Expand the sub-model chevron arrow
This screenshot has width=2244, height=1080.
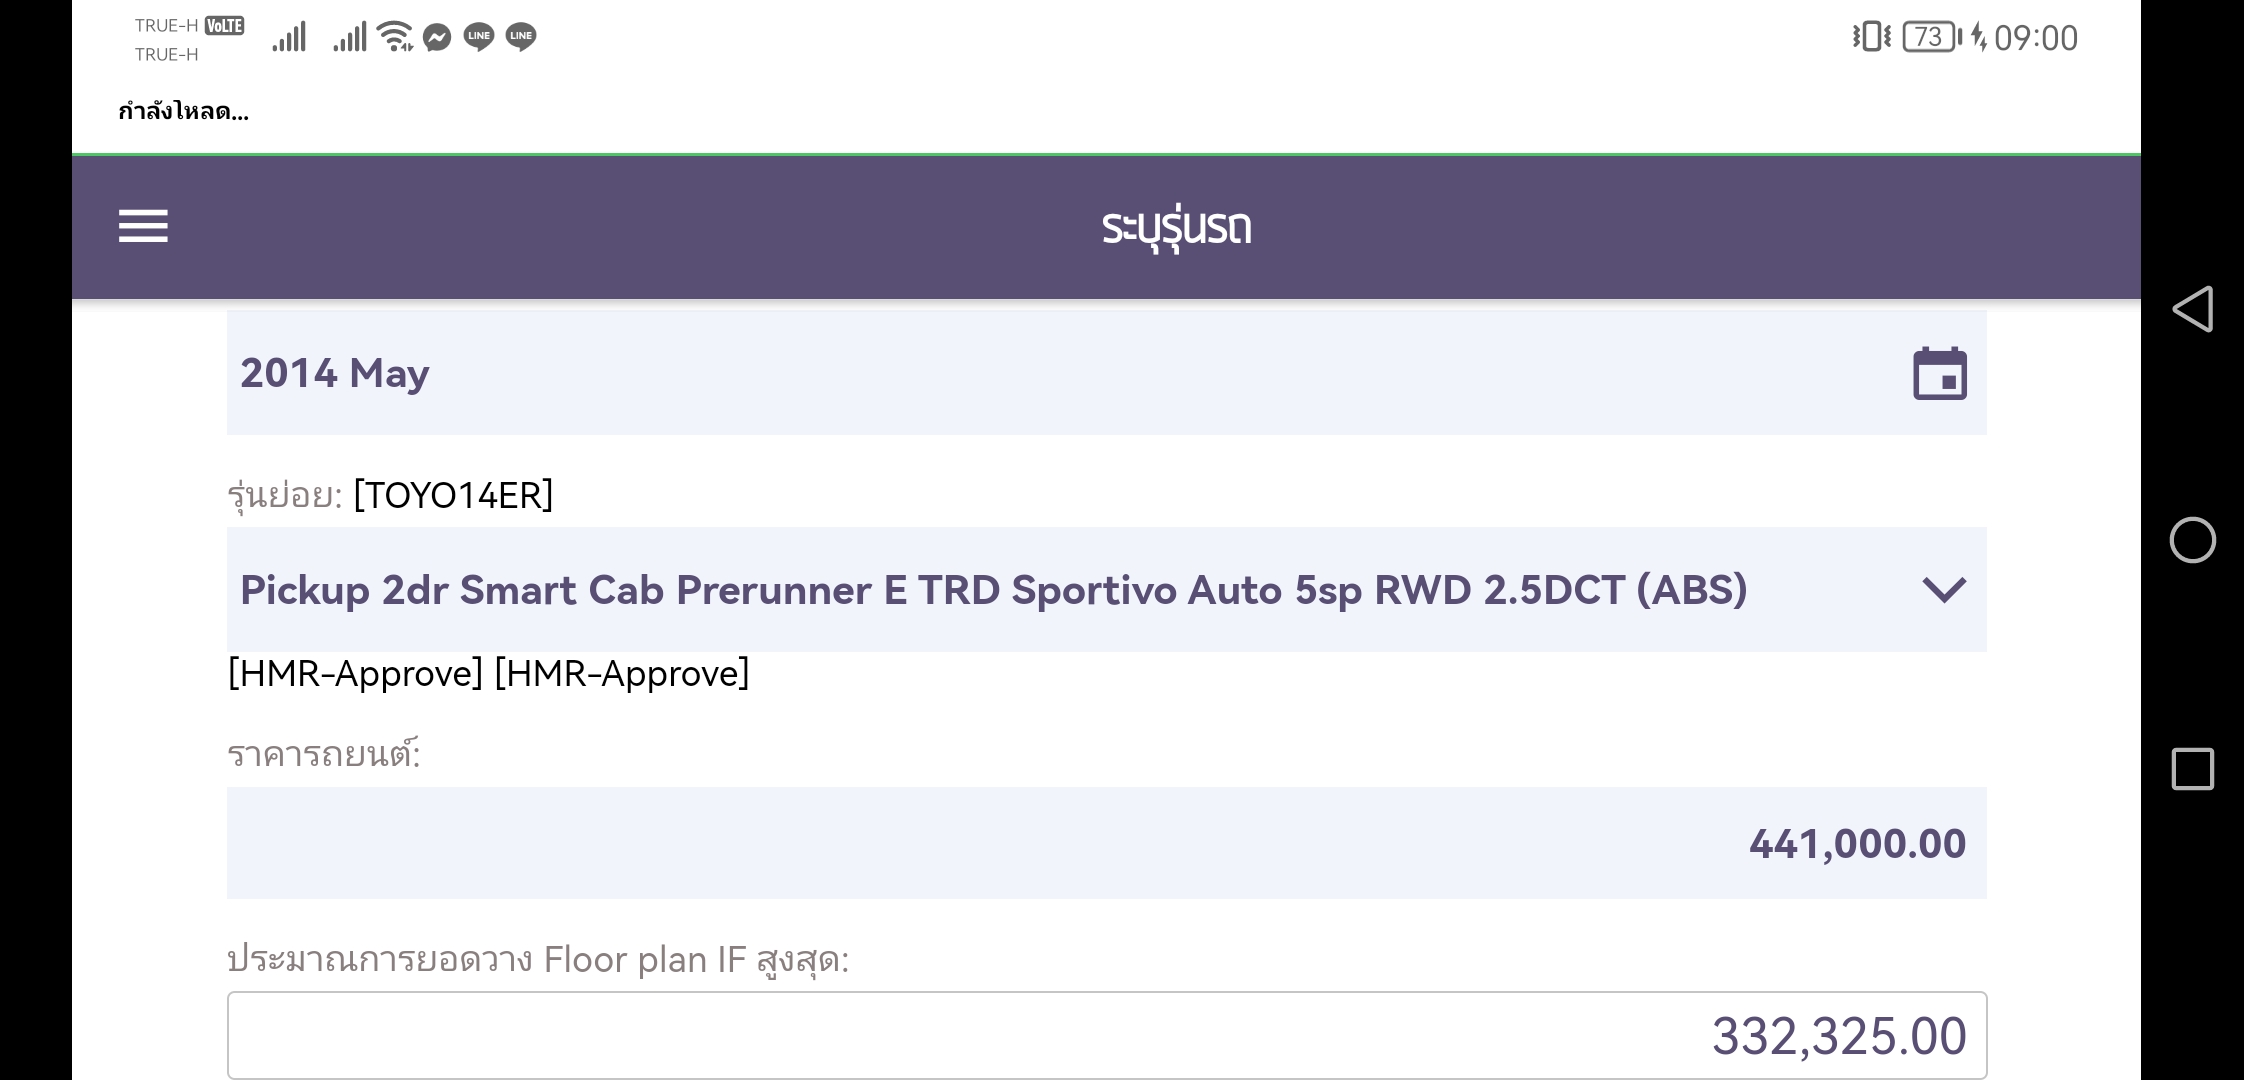coord(1943,590)
